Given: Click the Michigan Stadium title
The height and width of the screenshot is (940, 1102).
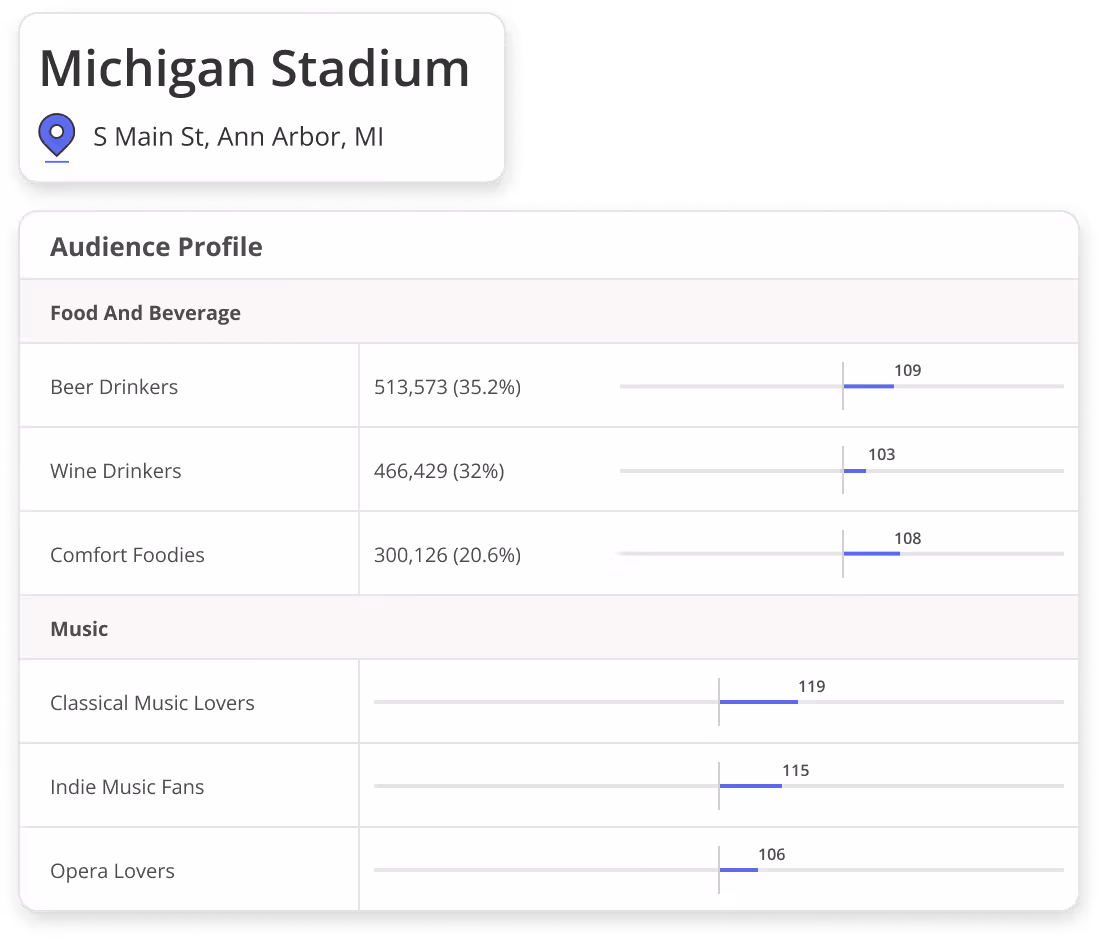Looking at the screenshot, I should [254, 68].
